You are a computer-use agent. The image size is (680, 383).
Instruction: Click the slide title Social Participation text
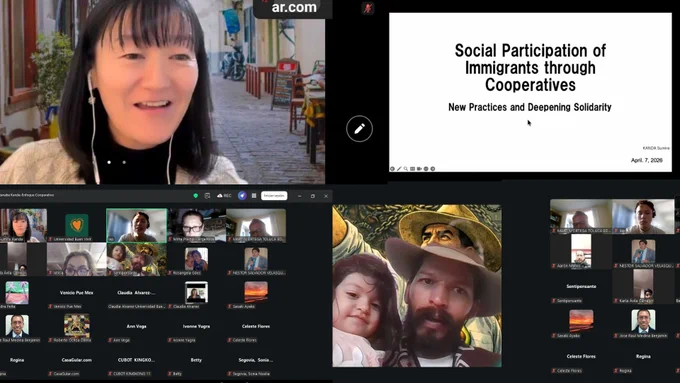[530, 67]
